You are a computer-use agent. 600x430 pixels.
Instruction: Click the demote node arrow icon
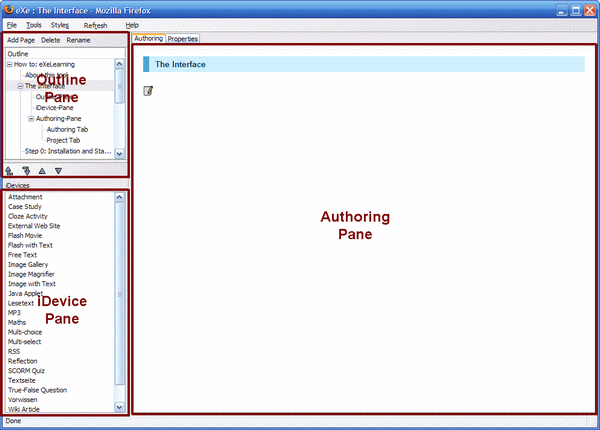26,171
